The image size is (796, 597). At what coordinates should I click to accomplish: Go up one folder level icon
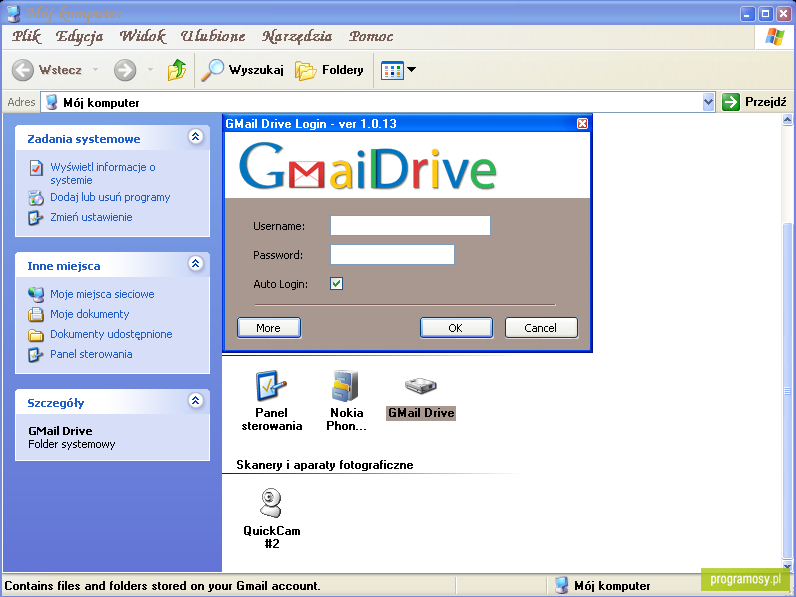pyautogui.click(x=177, y=70)
